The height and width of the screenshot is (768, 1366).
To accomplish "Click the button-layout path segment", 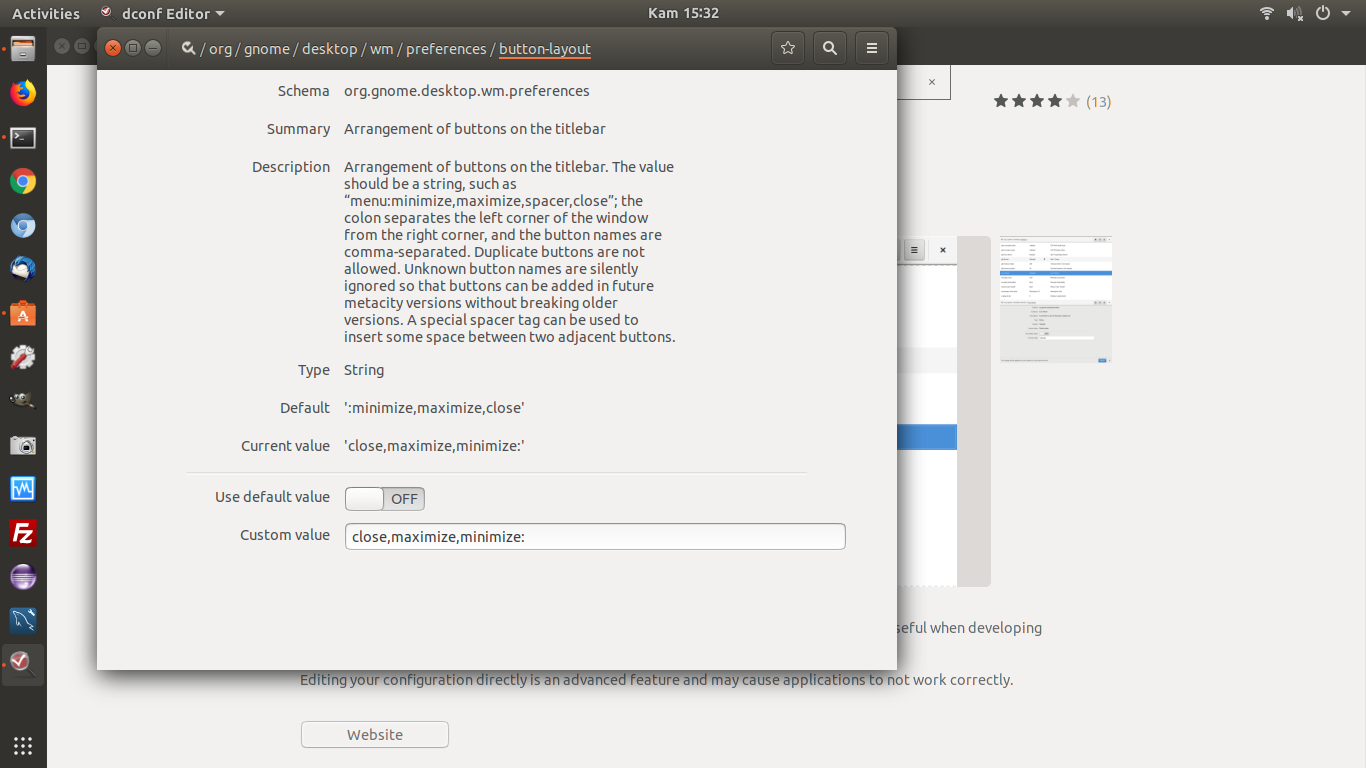I will coord(545,48).
